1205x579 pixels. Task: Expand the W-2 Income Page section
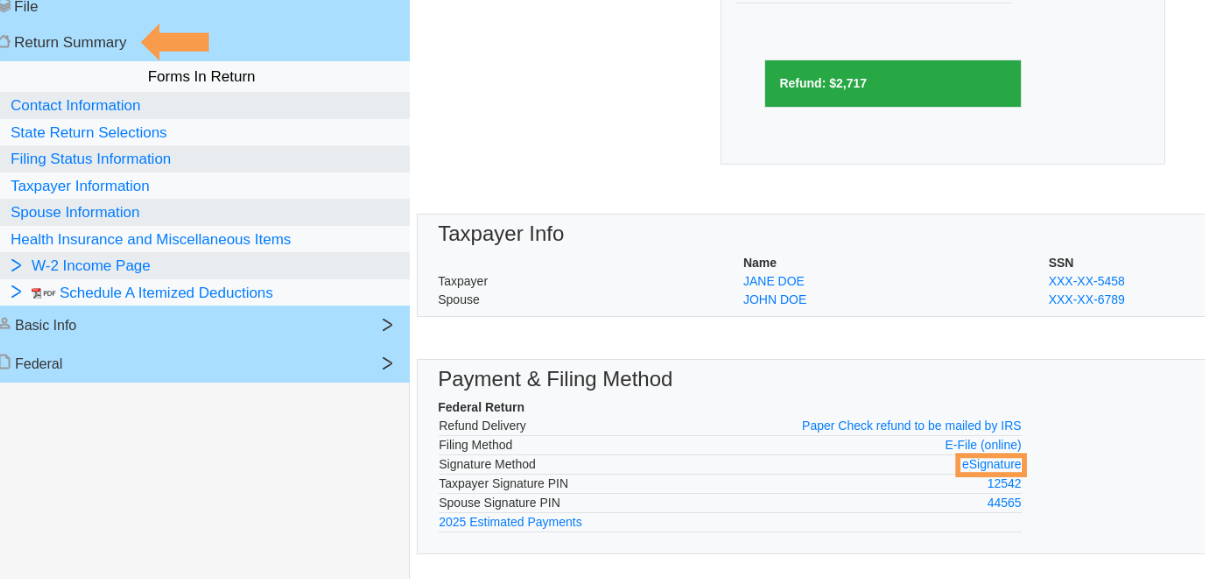(18, 265)
